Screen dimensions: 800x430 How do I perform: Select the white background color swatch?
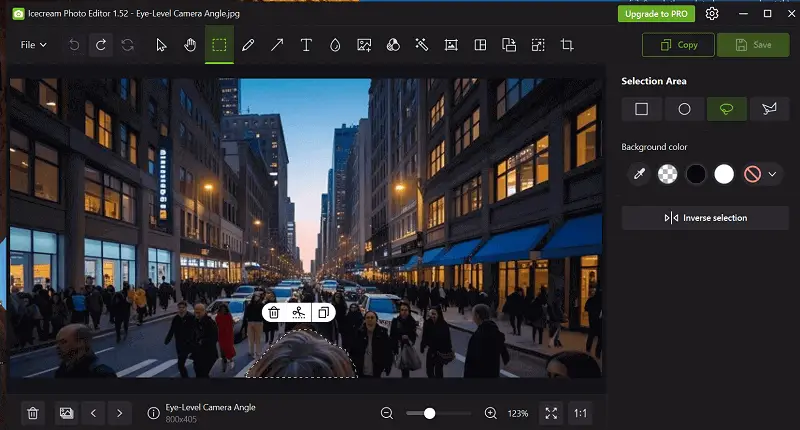click(723, 174)
